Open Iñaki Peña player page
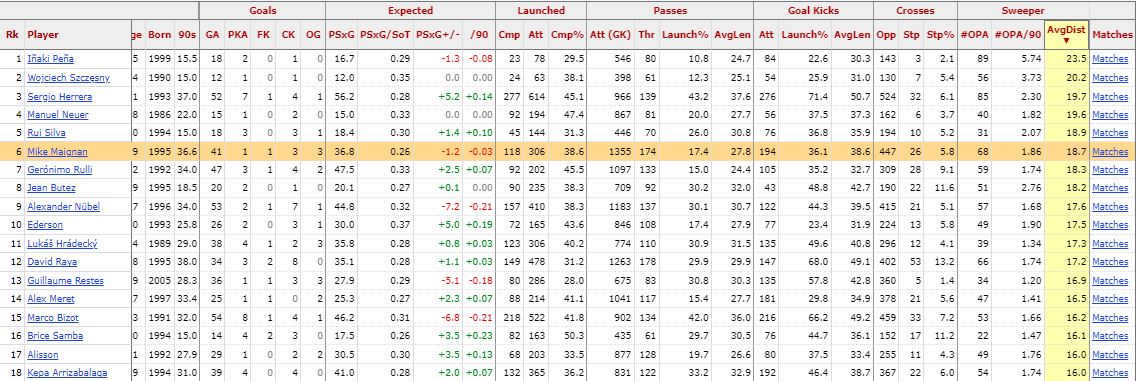Screen dimensions: 1139x381 50,60
